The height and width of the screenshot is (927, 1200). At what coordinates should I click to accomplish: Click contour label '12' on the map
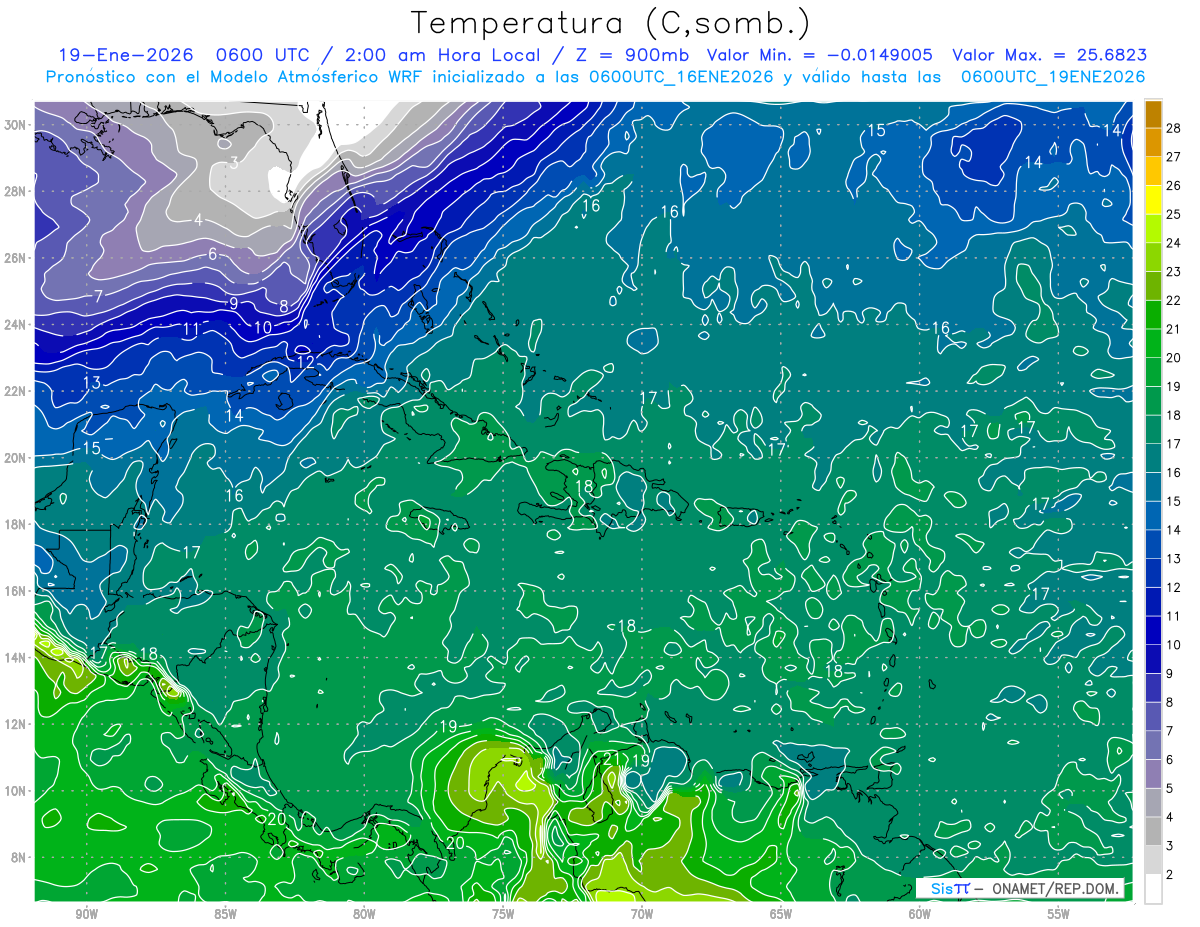pos(306,362)
